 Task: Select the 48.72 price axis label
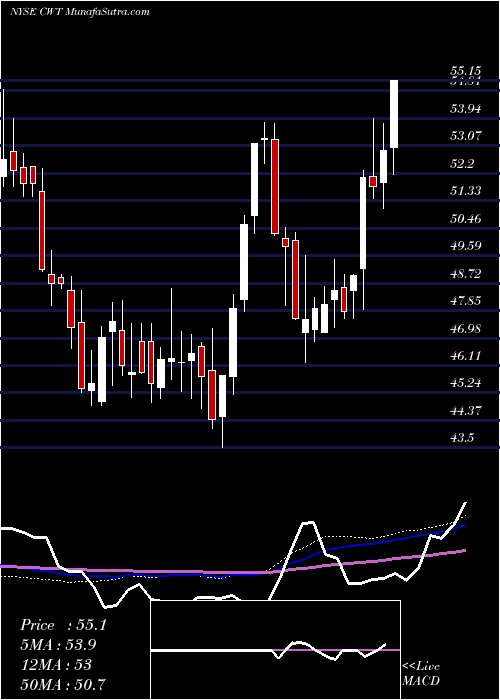[466, 274]
